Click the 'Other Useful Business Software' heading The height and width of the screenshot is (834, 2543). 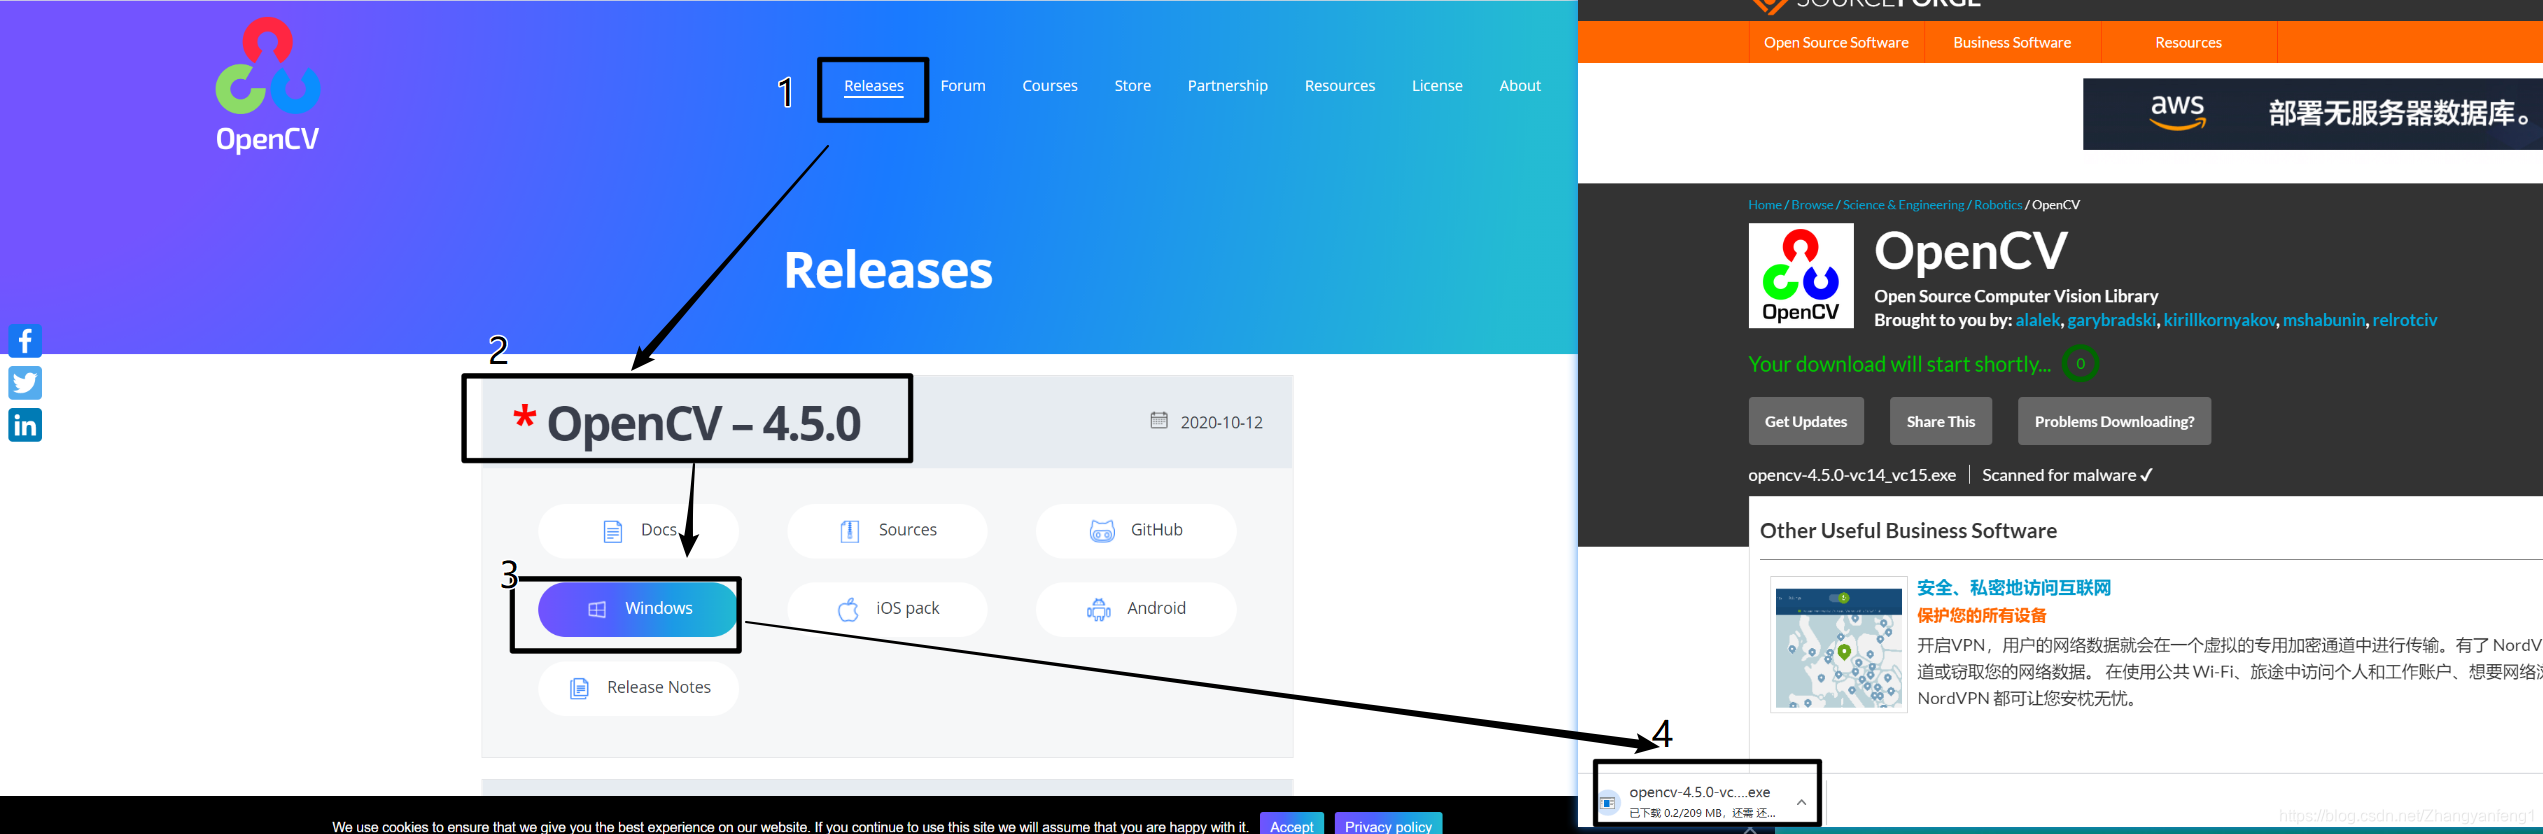coord(1908,531)
